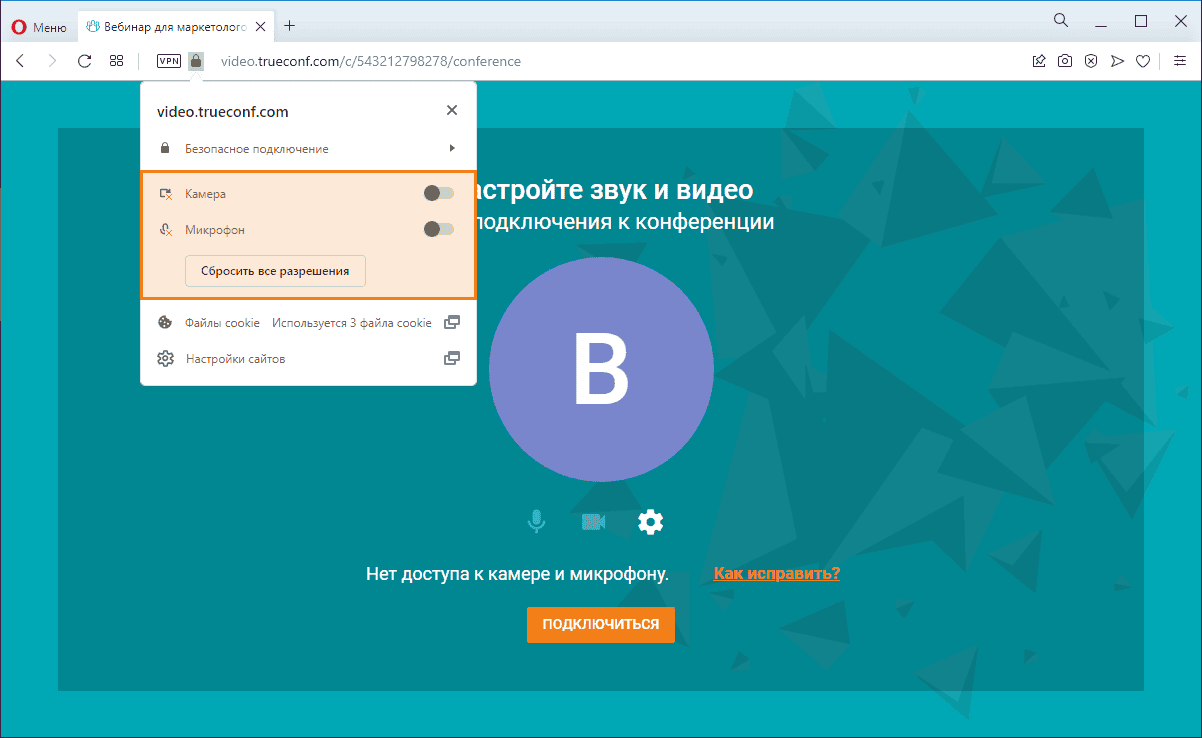Open the Easy Setup sliders icon
The height and width of the screenshot is (738, 1202).
[1180, 61]
